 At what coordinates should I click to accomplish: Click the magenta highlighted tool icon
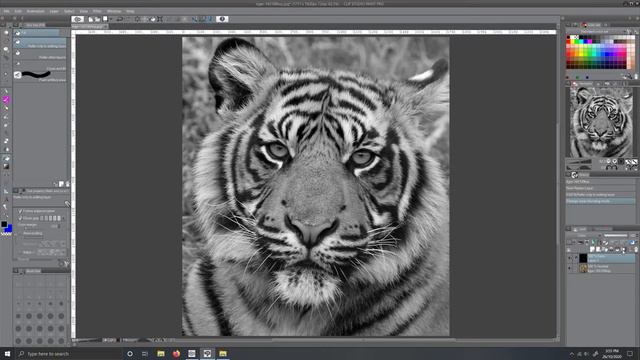pos(6,100)
